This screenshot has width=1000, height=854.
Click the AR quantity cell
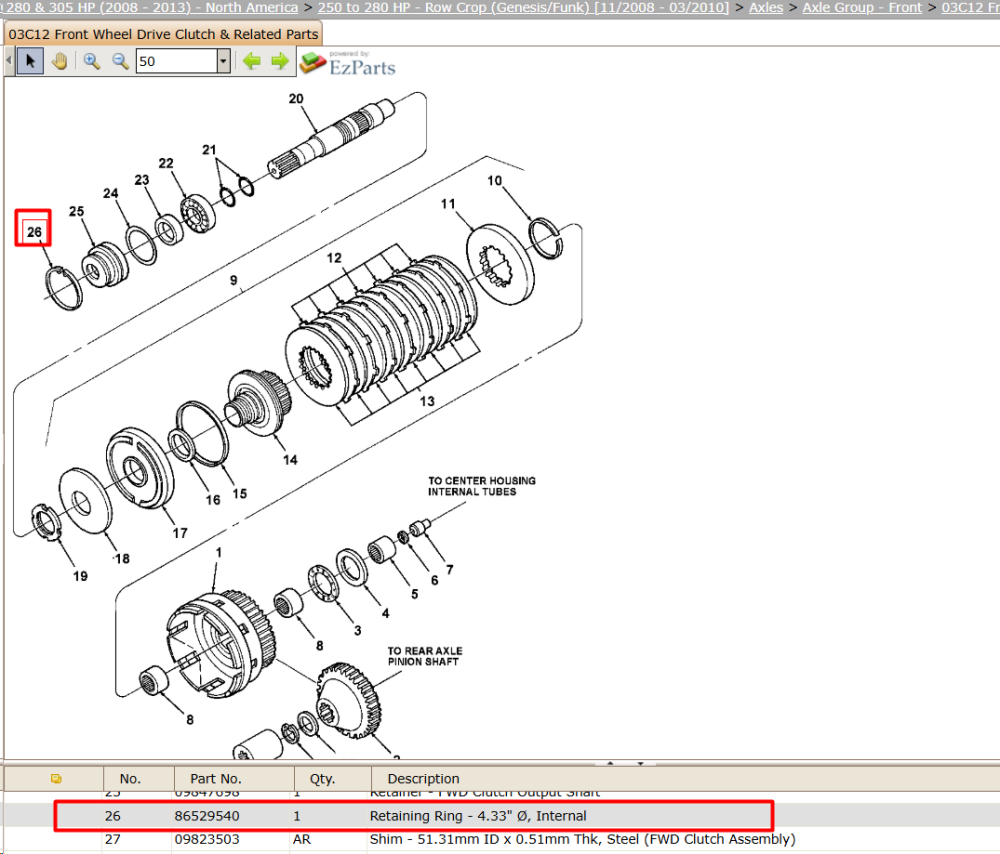[x=302, y=839]
